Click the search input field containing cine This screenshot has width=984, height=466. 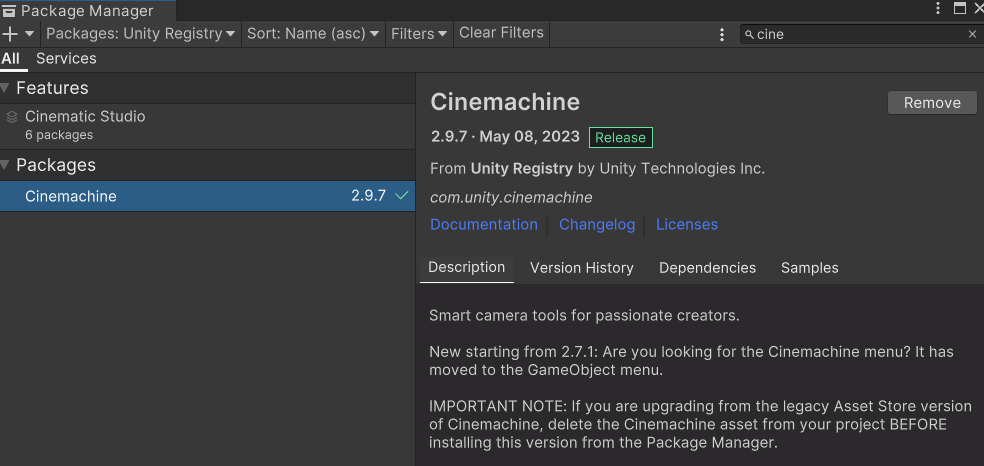[860, 34]
